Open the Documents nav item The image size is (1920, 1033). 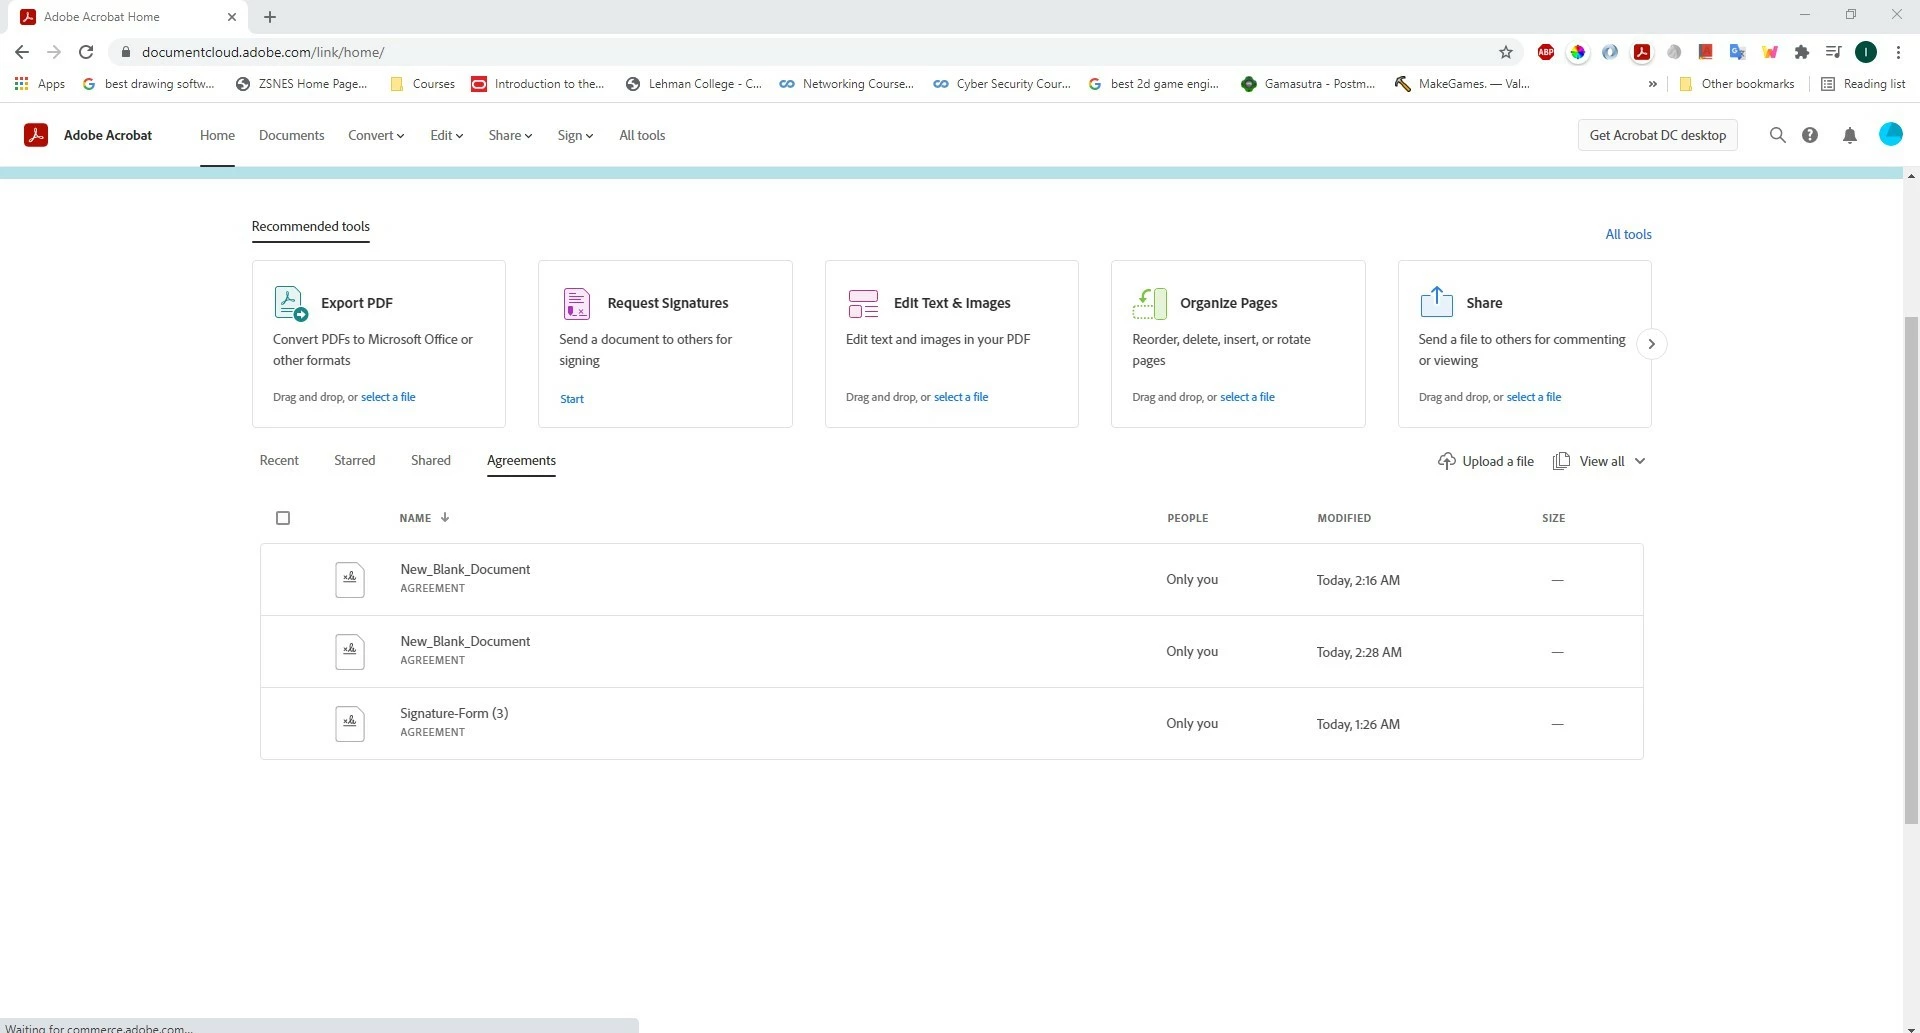[291, 135]
